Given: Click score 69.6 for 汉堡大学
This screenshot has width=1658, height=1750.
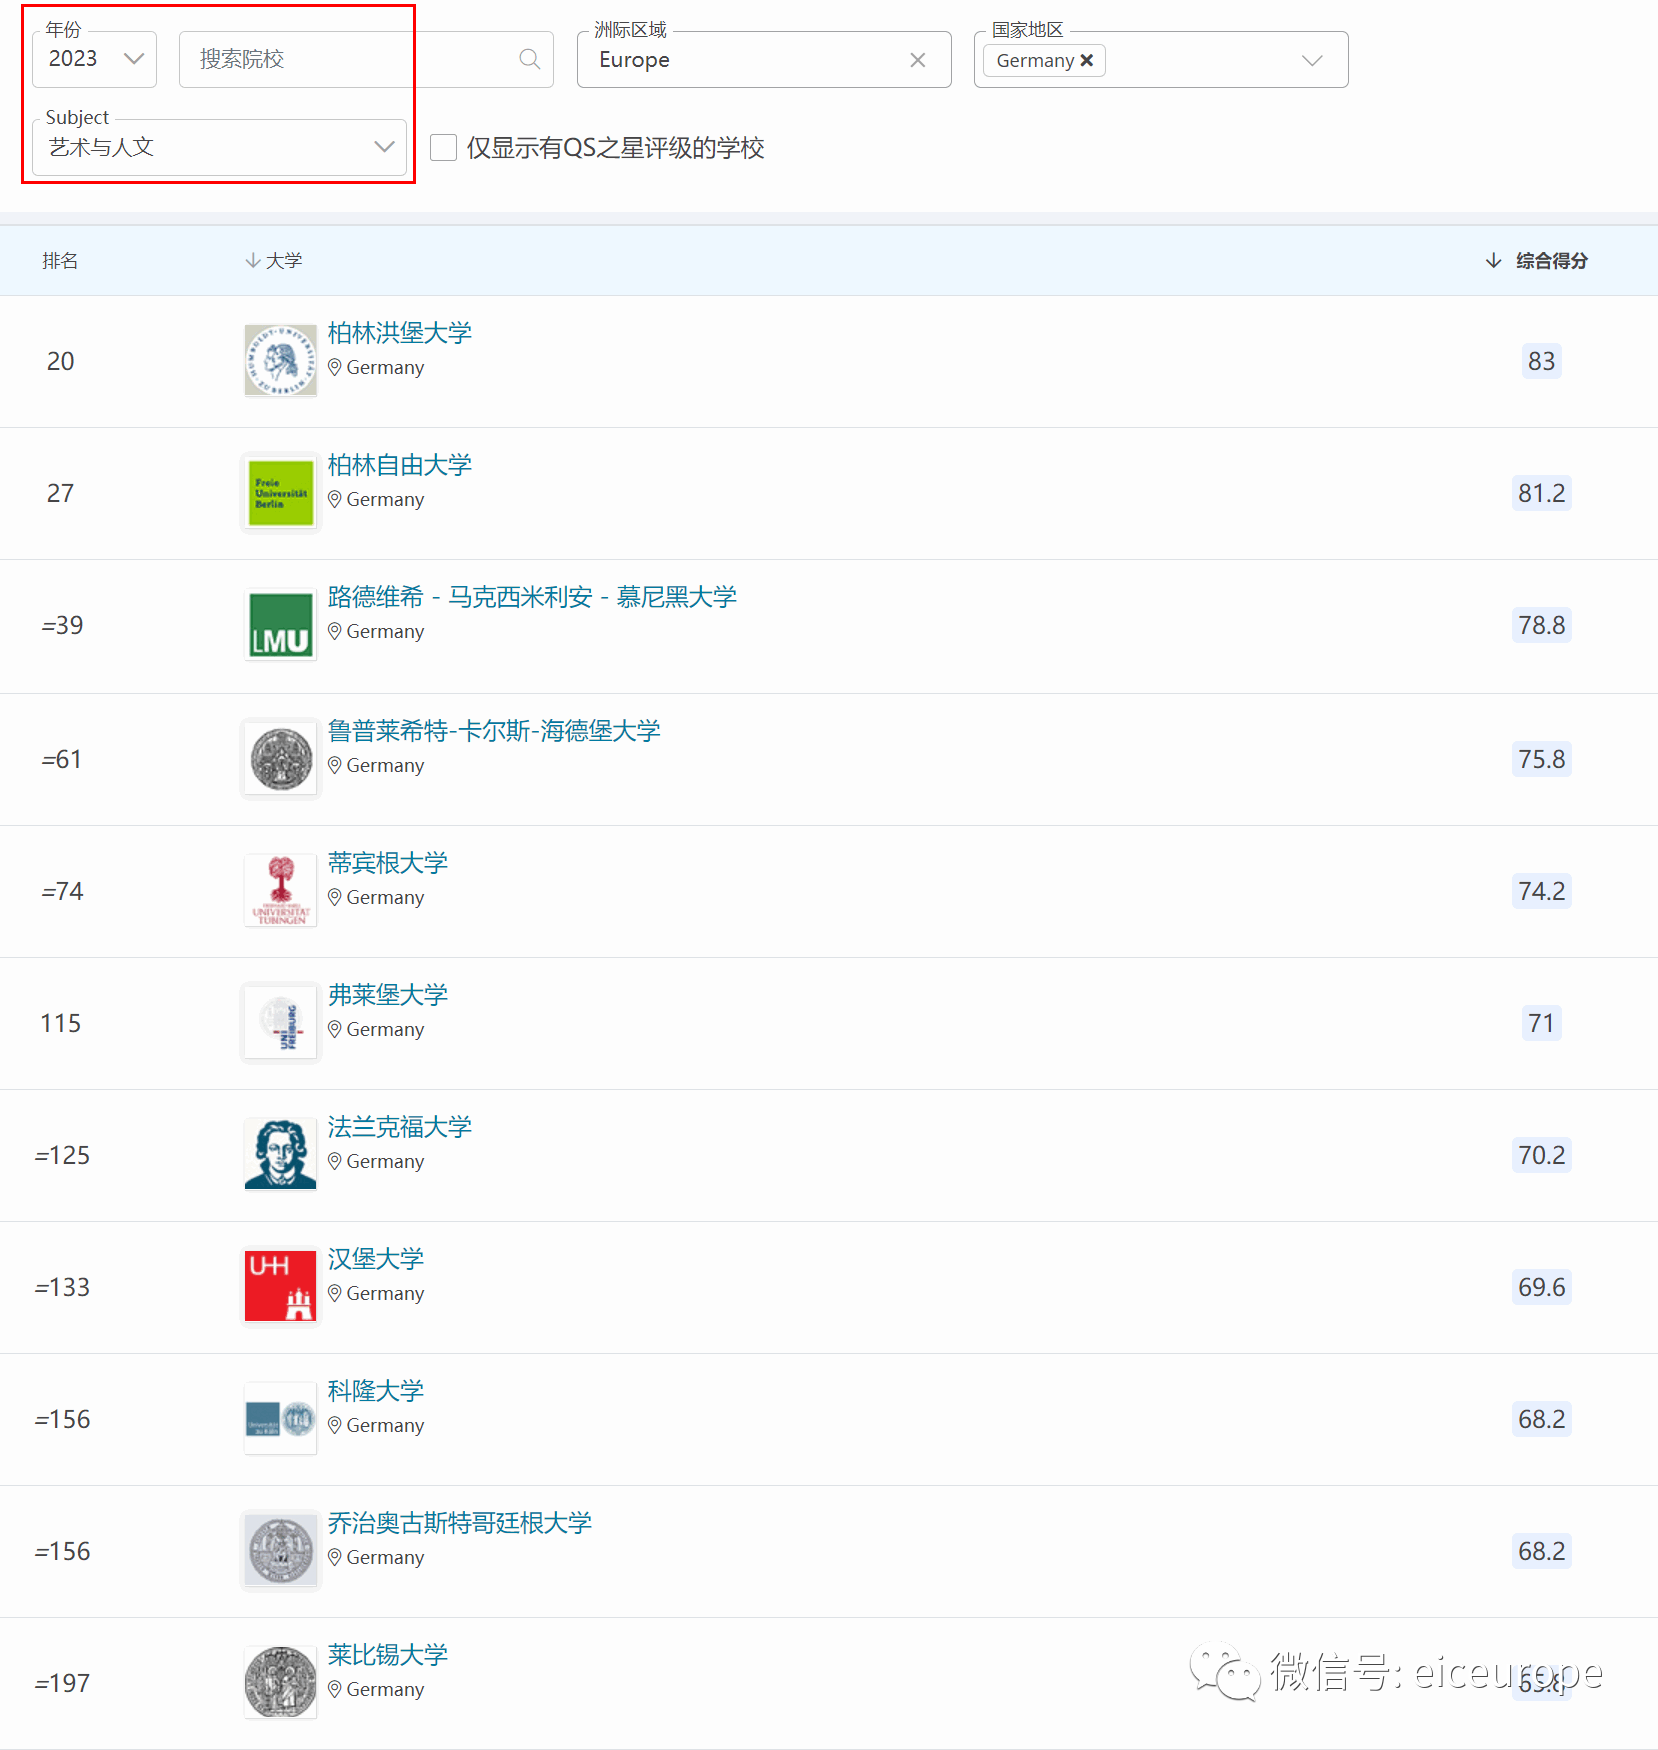Looking at the screenshot, I should pyautogui.click(x=1541, y=1287).
